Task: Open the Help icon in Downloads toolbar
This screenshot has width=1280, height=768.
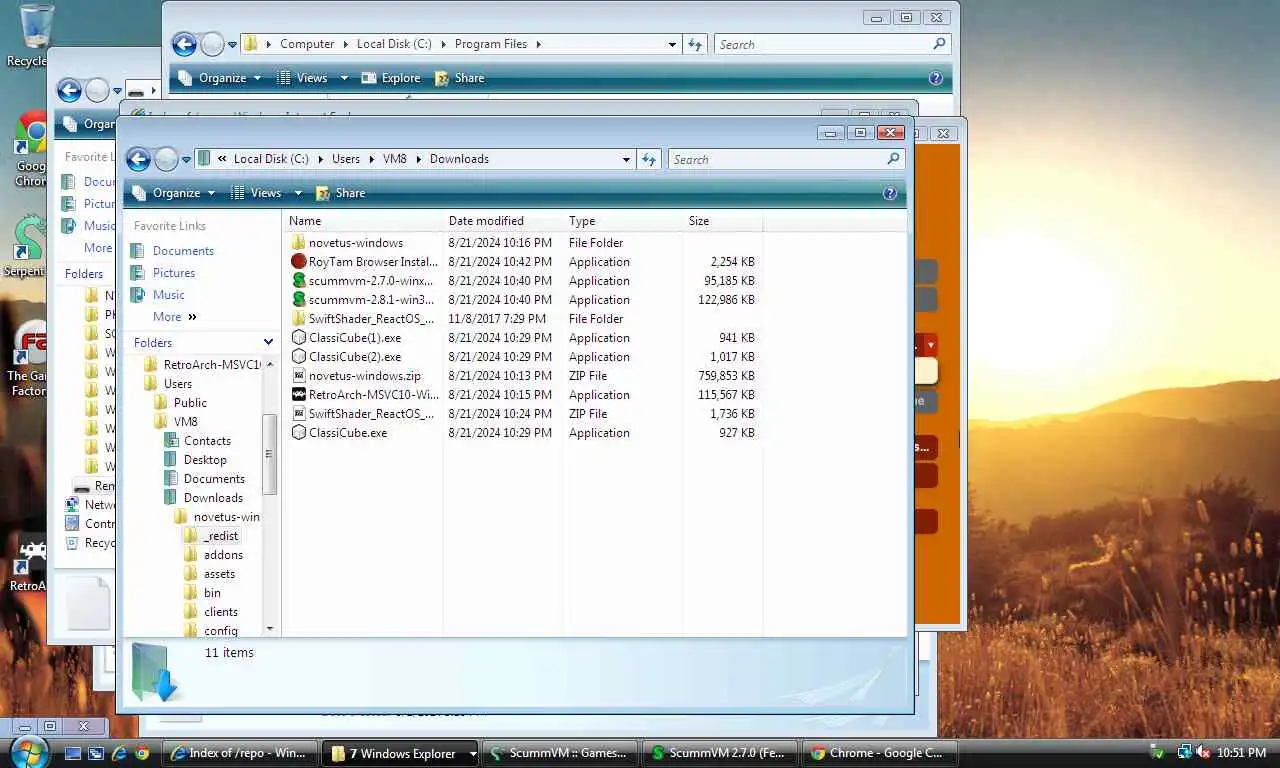Action: click(890, 193)
